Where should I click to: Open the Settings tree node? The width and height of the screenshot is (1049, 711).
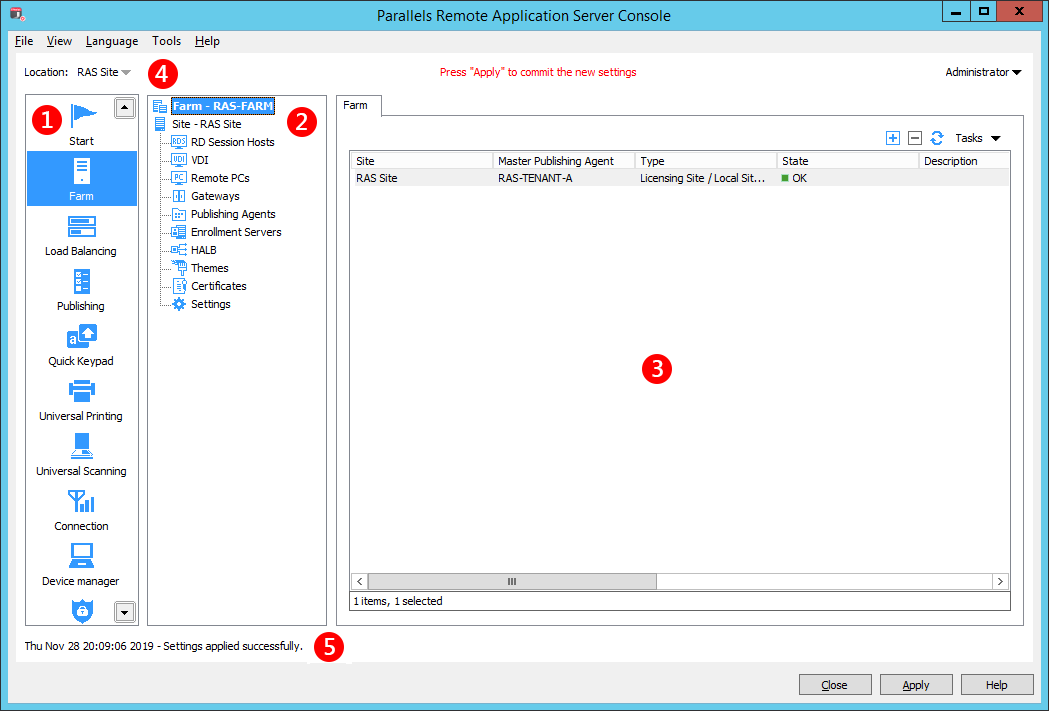(x=211, y=304)
